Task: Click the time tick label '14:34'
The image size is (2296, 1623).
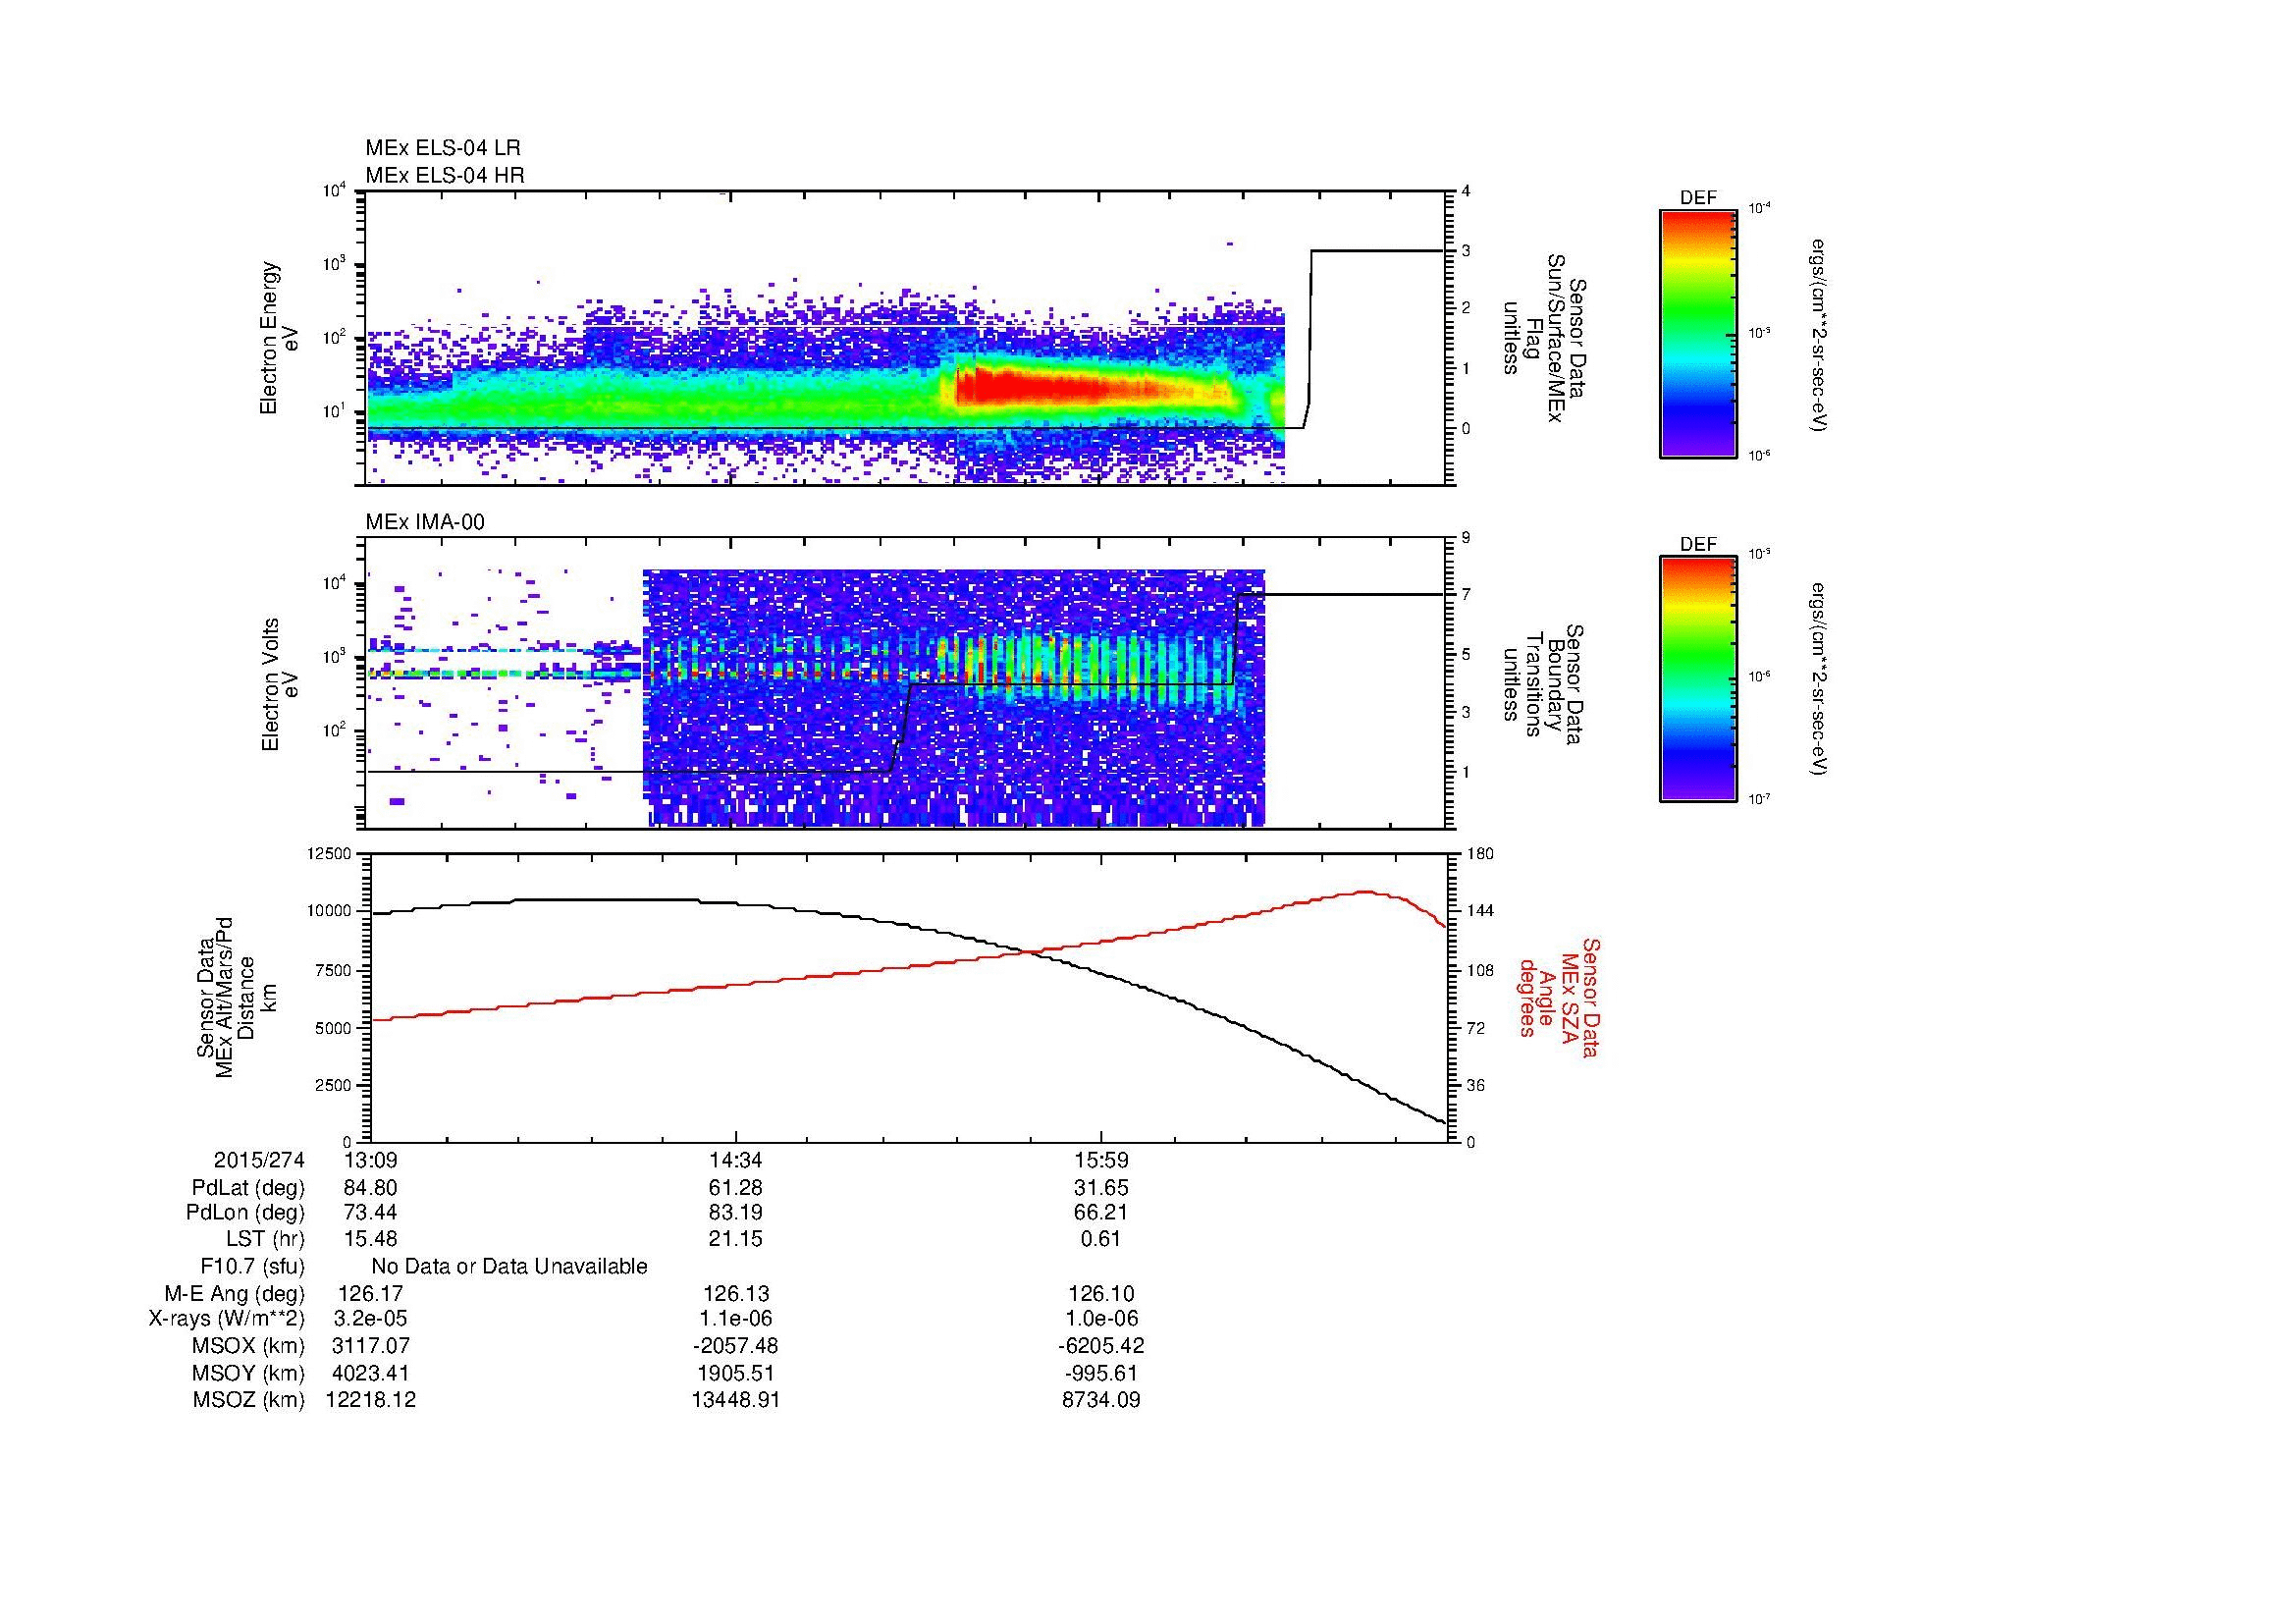Action: tap(735, 1160)
